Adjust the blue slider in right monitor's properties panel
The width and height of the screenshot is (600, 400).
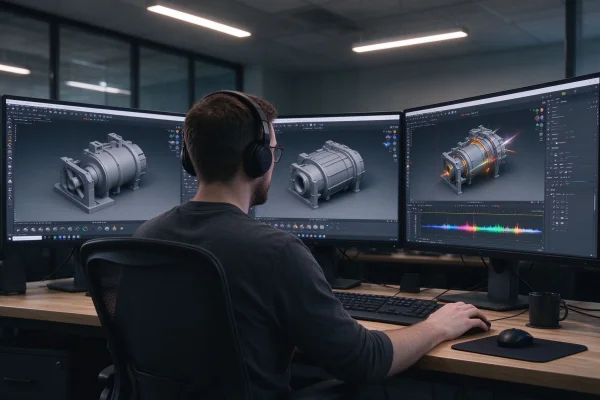579,181
